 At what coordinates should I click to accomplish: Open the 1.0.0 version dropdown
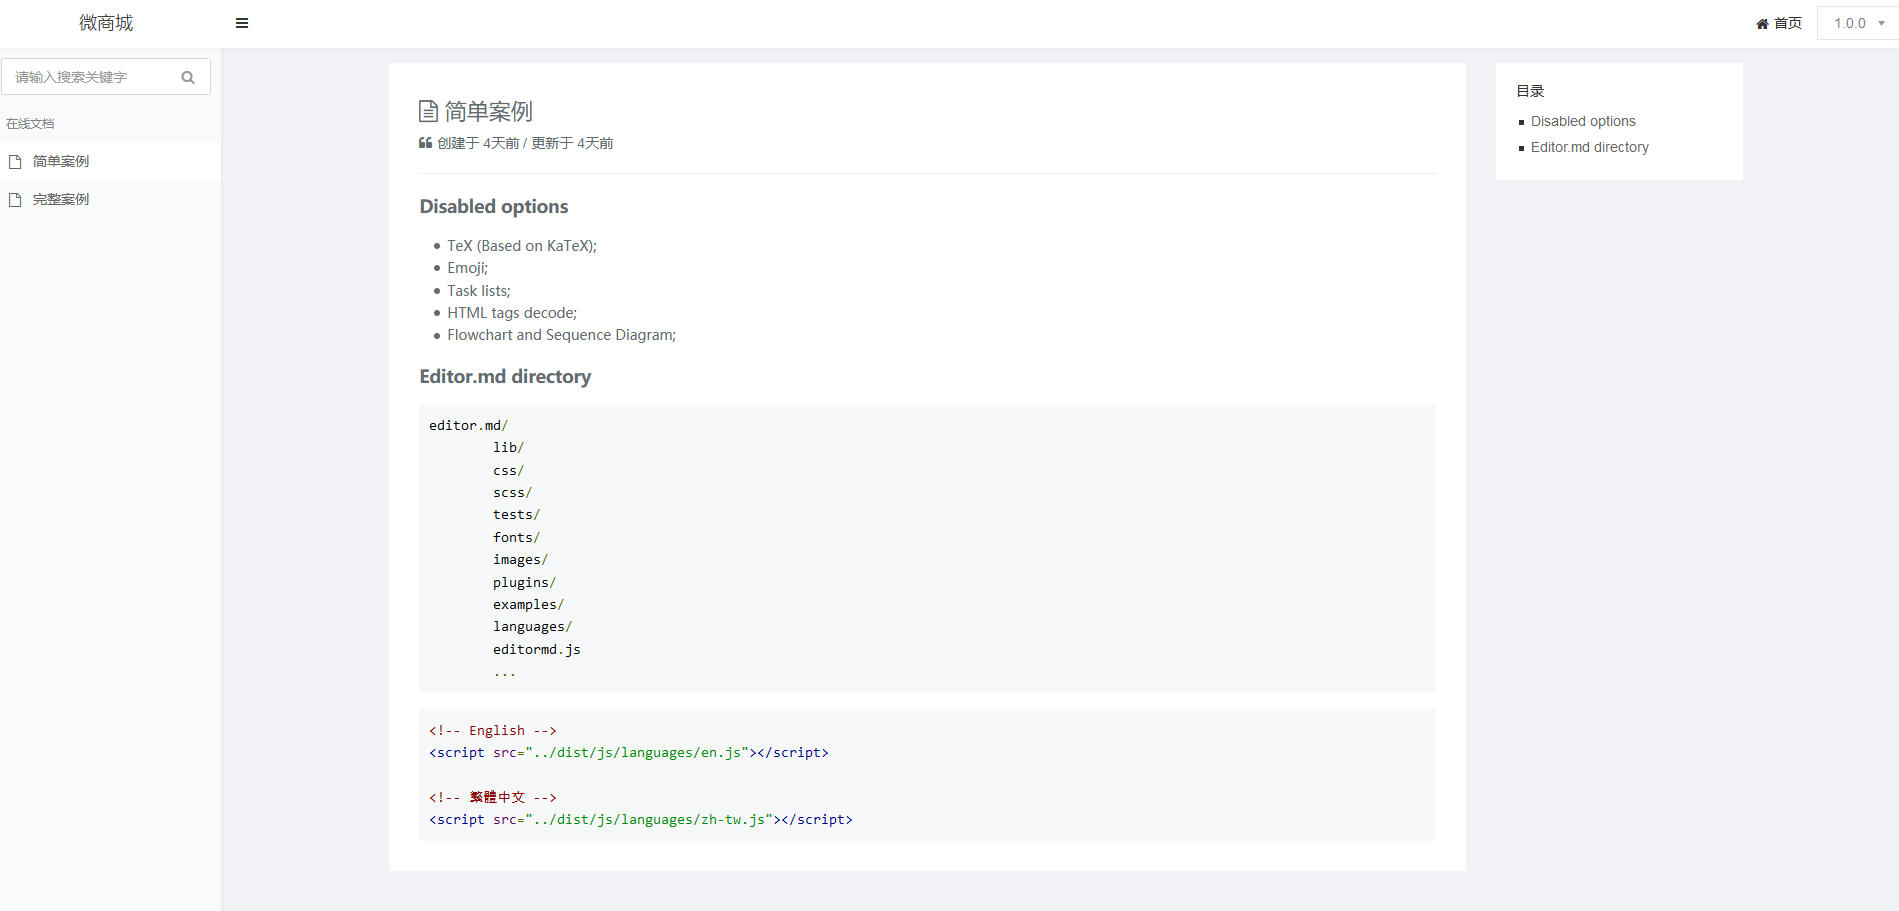point(1858,23)
